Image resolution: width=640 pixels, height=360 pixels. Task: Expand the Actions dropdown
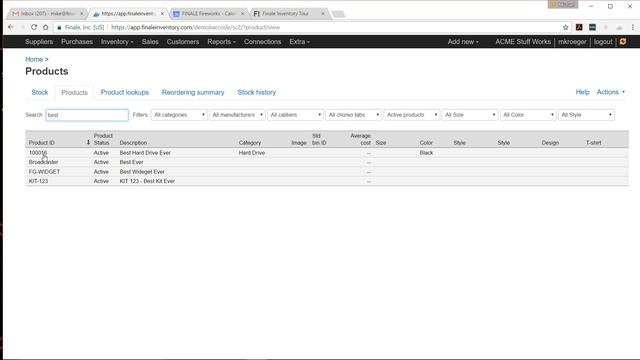click(611, 92)
